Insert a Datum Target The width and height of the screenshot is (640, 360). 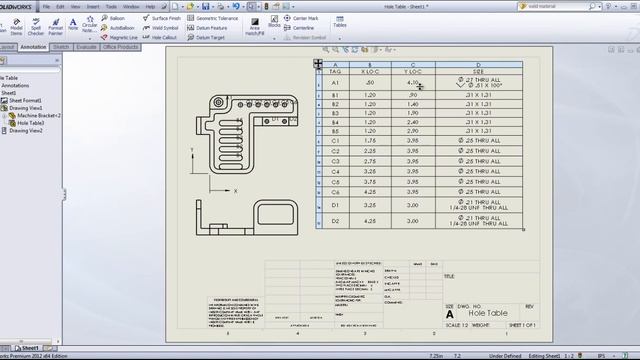tap(206, 38)
